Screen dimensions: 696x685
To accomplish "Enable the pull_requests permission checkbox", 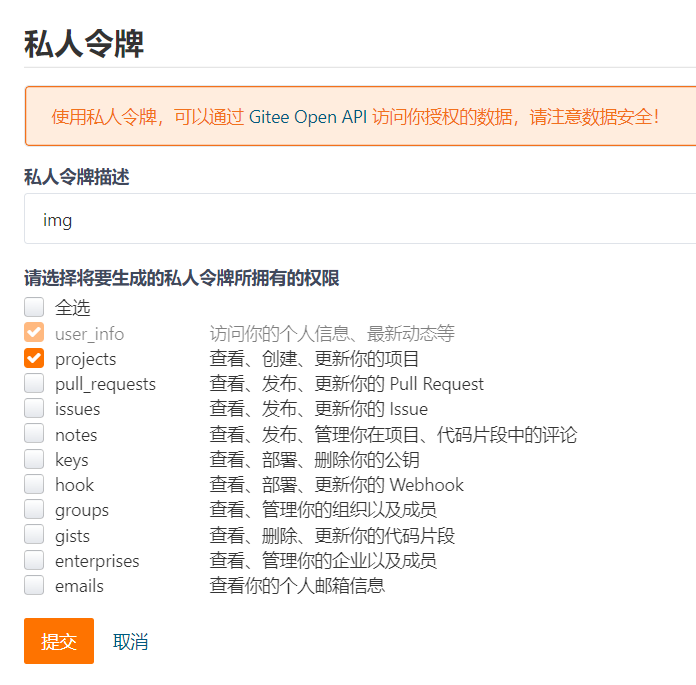I will (34, 383).
